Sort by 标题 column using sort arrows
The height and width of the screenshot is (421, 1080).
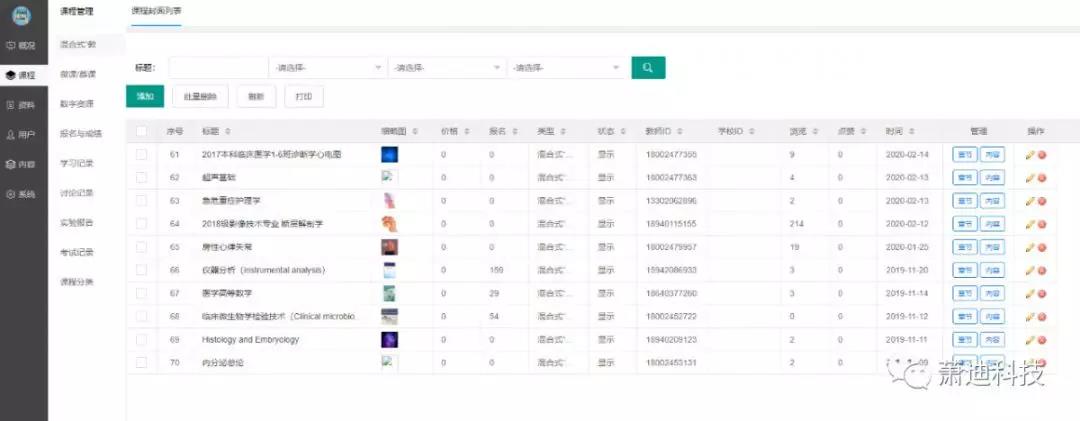[227, 132]
